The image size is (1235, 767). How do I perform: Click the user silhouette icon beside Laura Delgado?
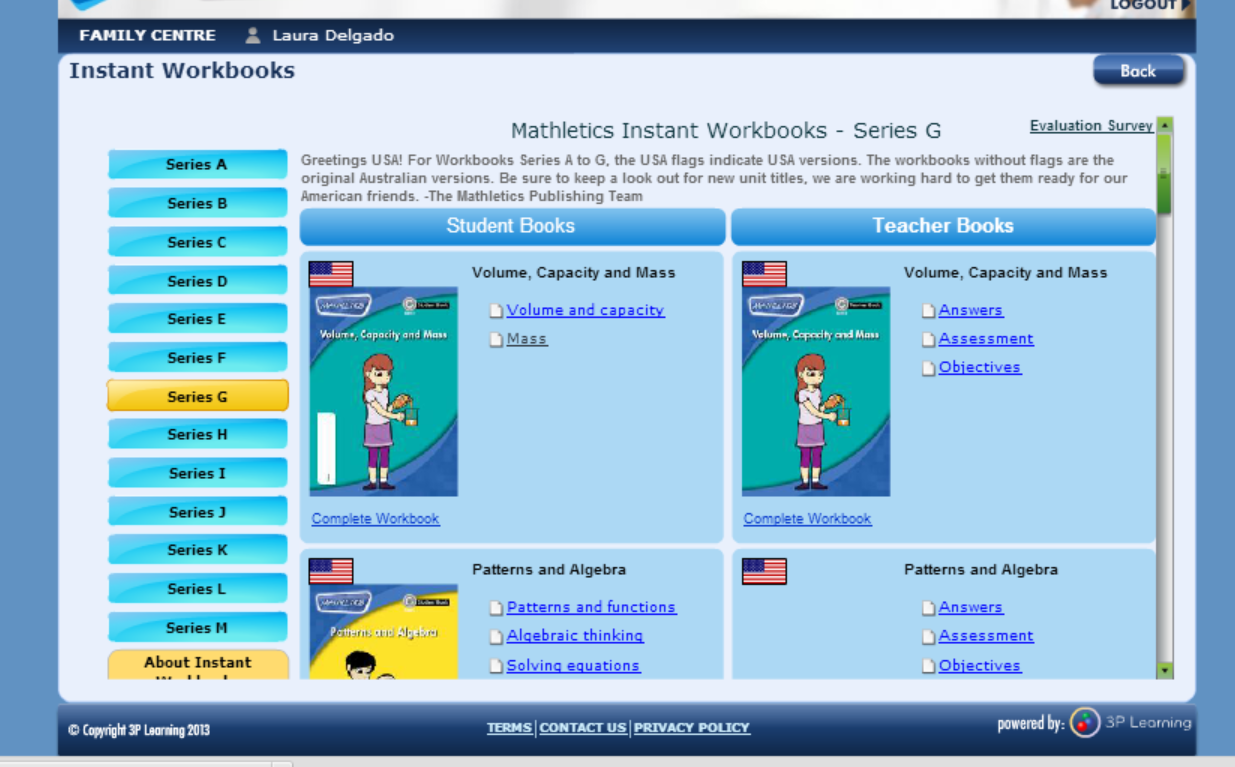click(x=254, y=34)
